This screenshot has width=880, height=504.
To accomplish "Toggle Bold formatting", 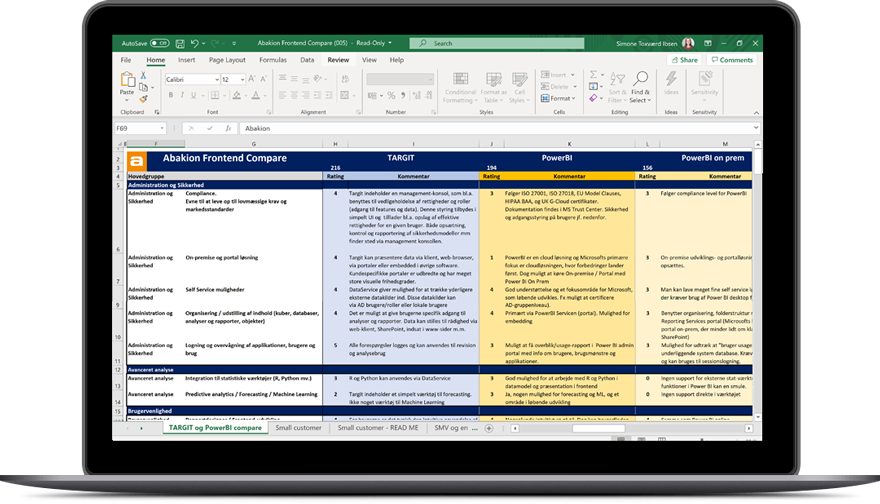I will (171, 95).
